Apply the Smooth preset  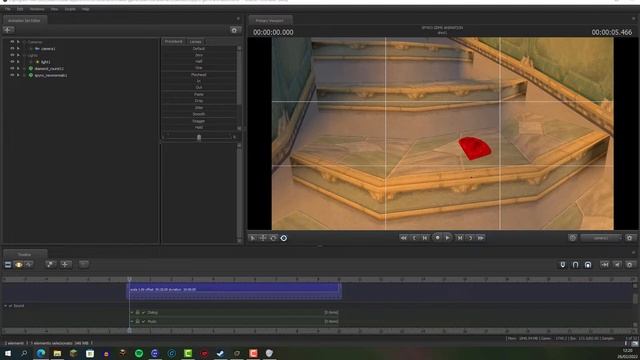(x=199, y=114)
